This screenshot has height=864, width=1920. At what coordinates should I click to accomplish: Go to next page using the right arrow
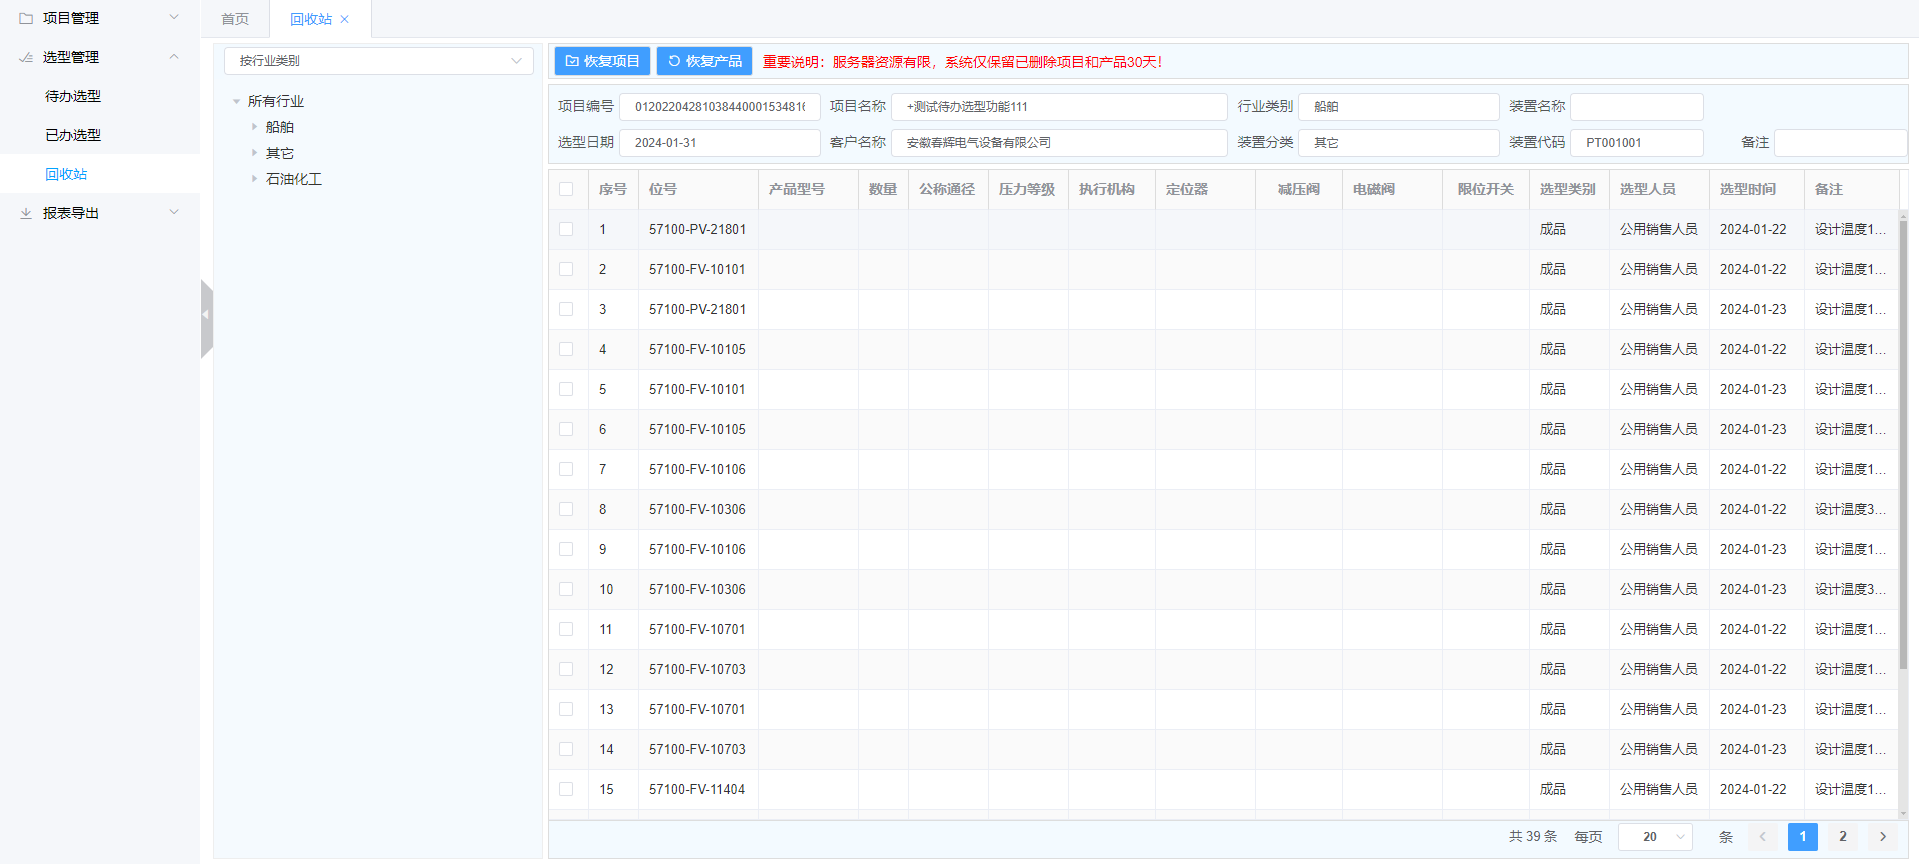[1883, 837]
